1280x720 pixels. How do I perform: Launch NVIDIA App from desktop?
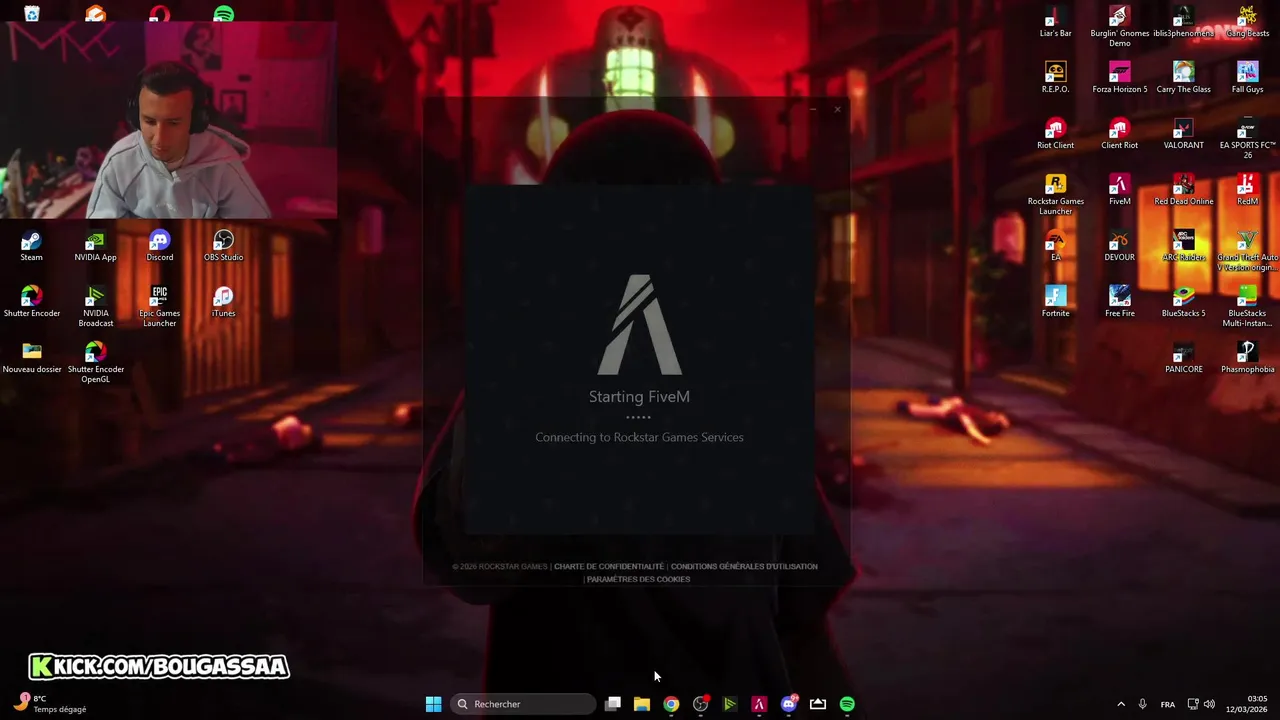pyautogui.click(x=95, y=245)
